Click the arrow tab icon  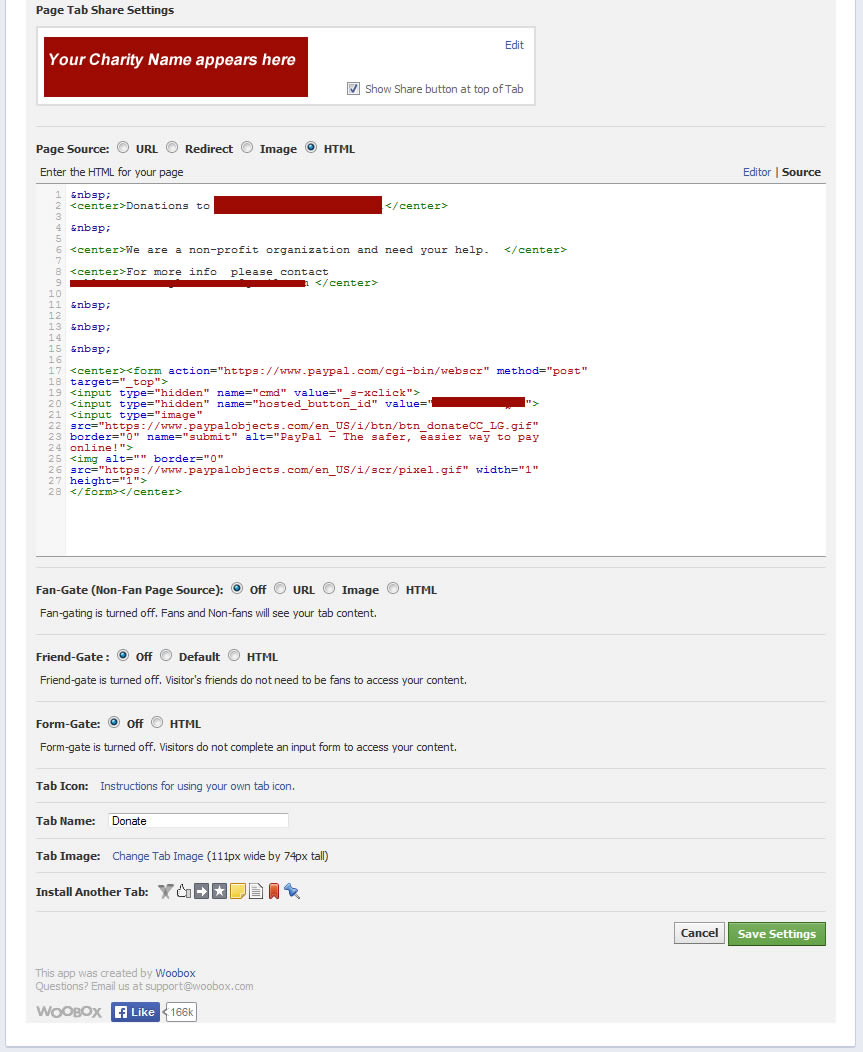click(x=201, y=891)
